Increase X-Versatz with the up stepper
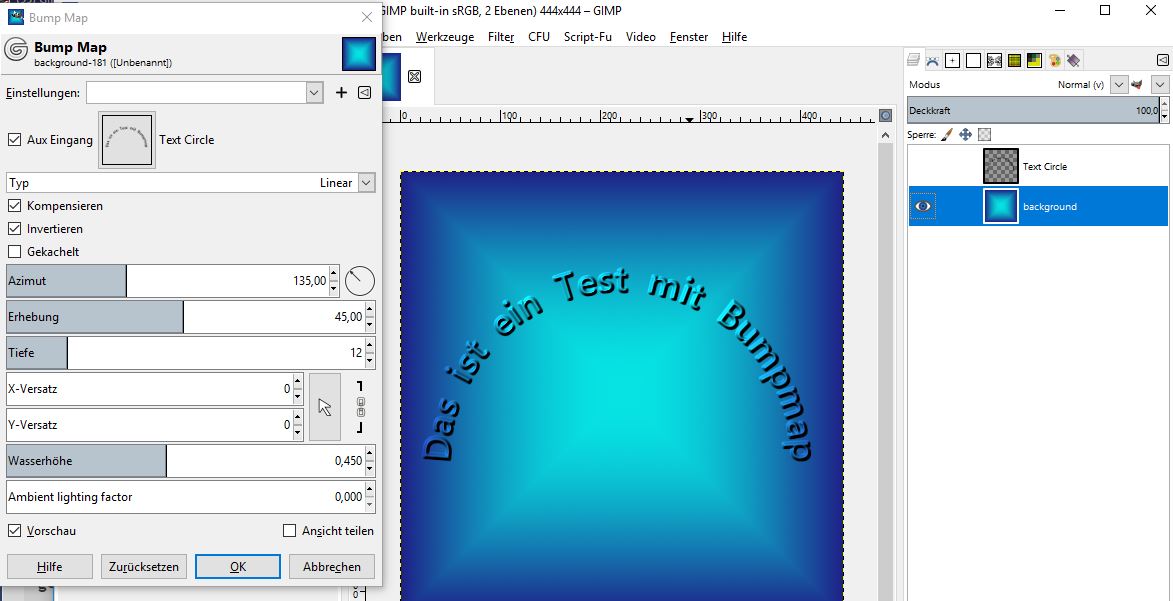1173x601 pixels. pyautogui.click(x=298, y=382)
